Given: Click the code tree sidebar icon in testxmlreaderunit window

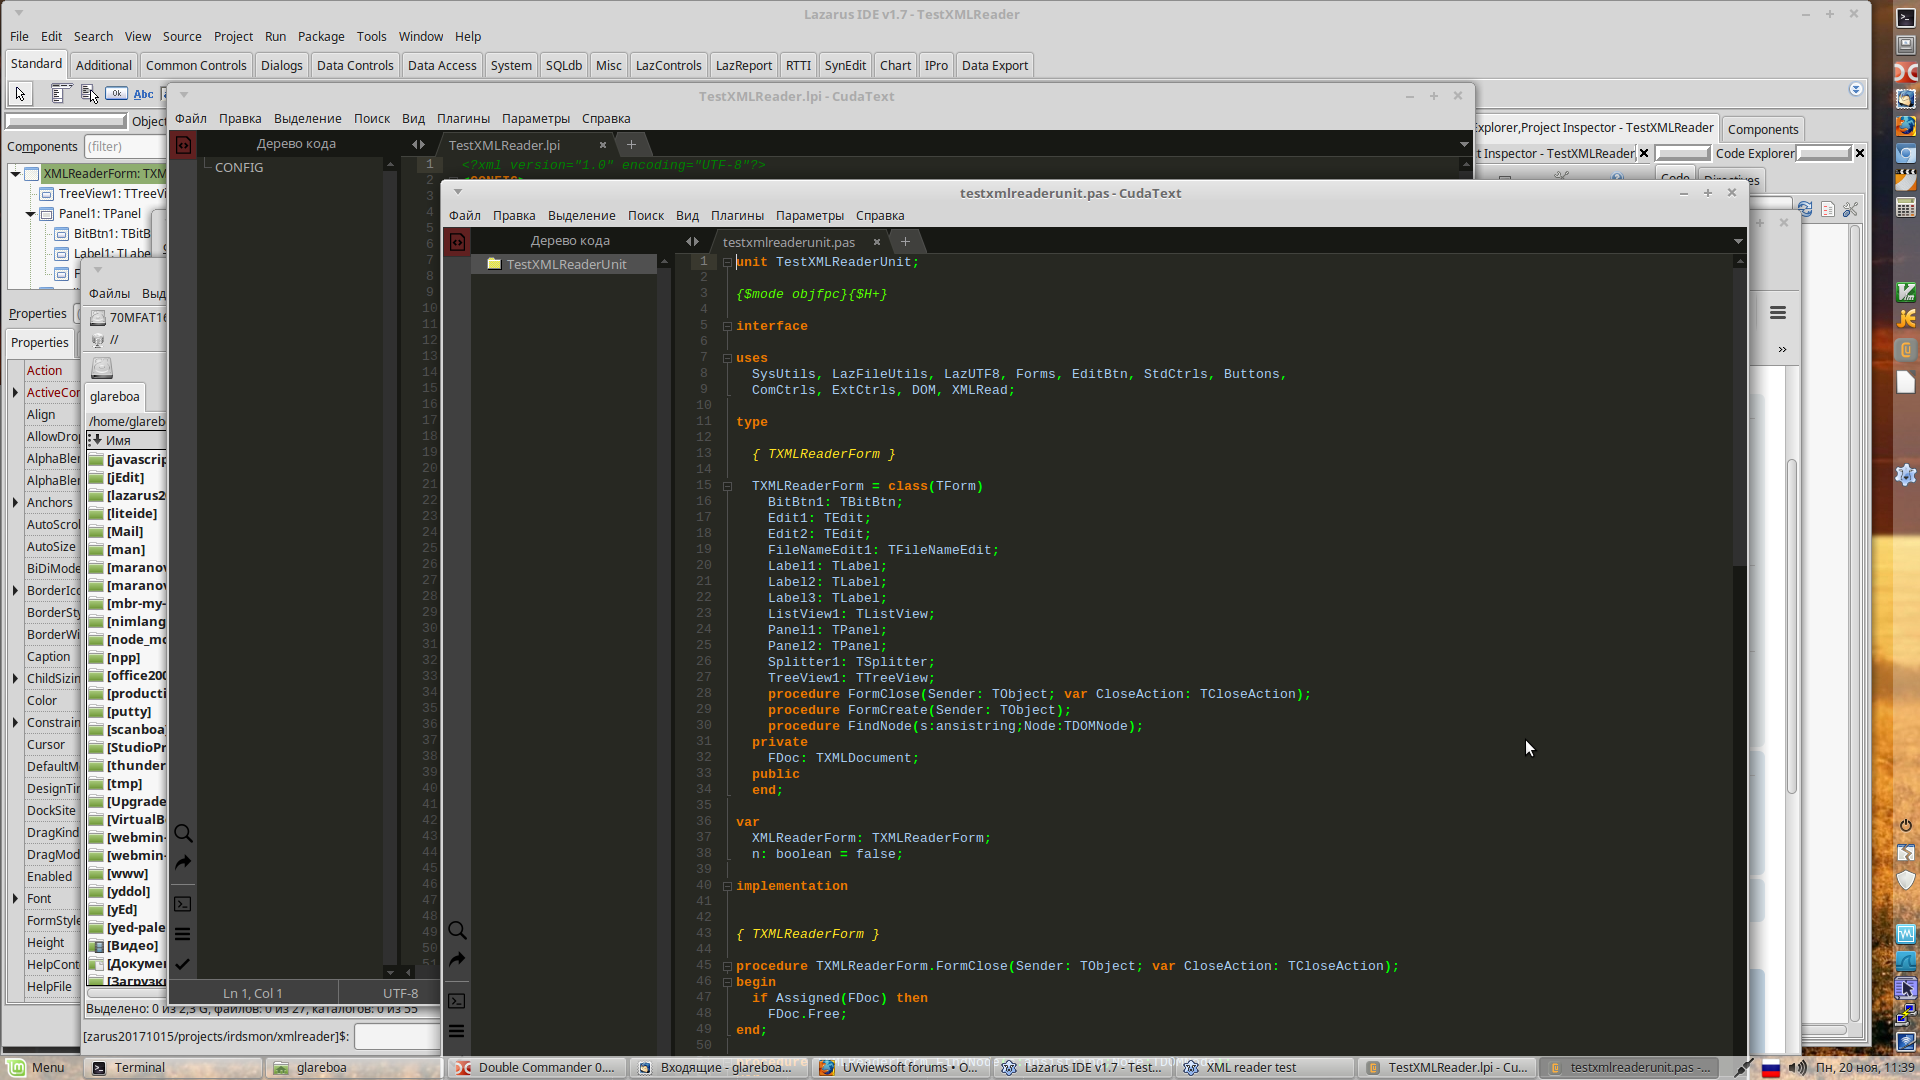Looking at the screenshot, I should [457, 242].
